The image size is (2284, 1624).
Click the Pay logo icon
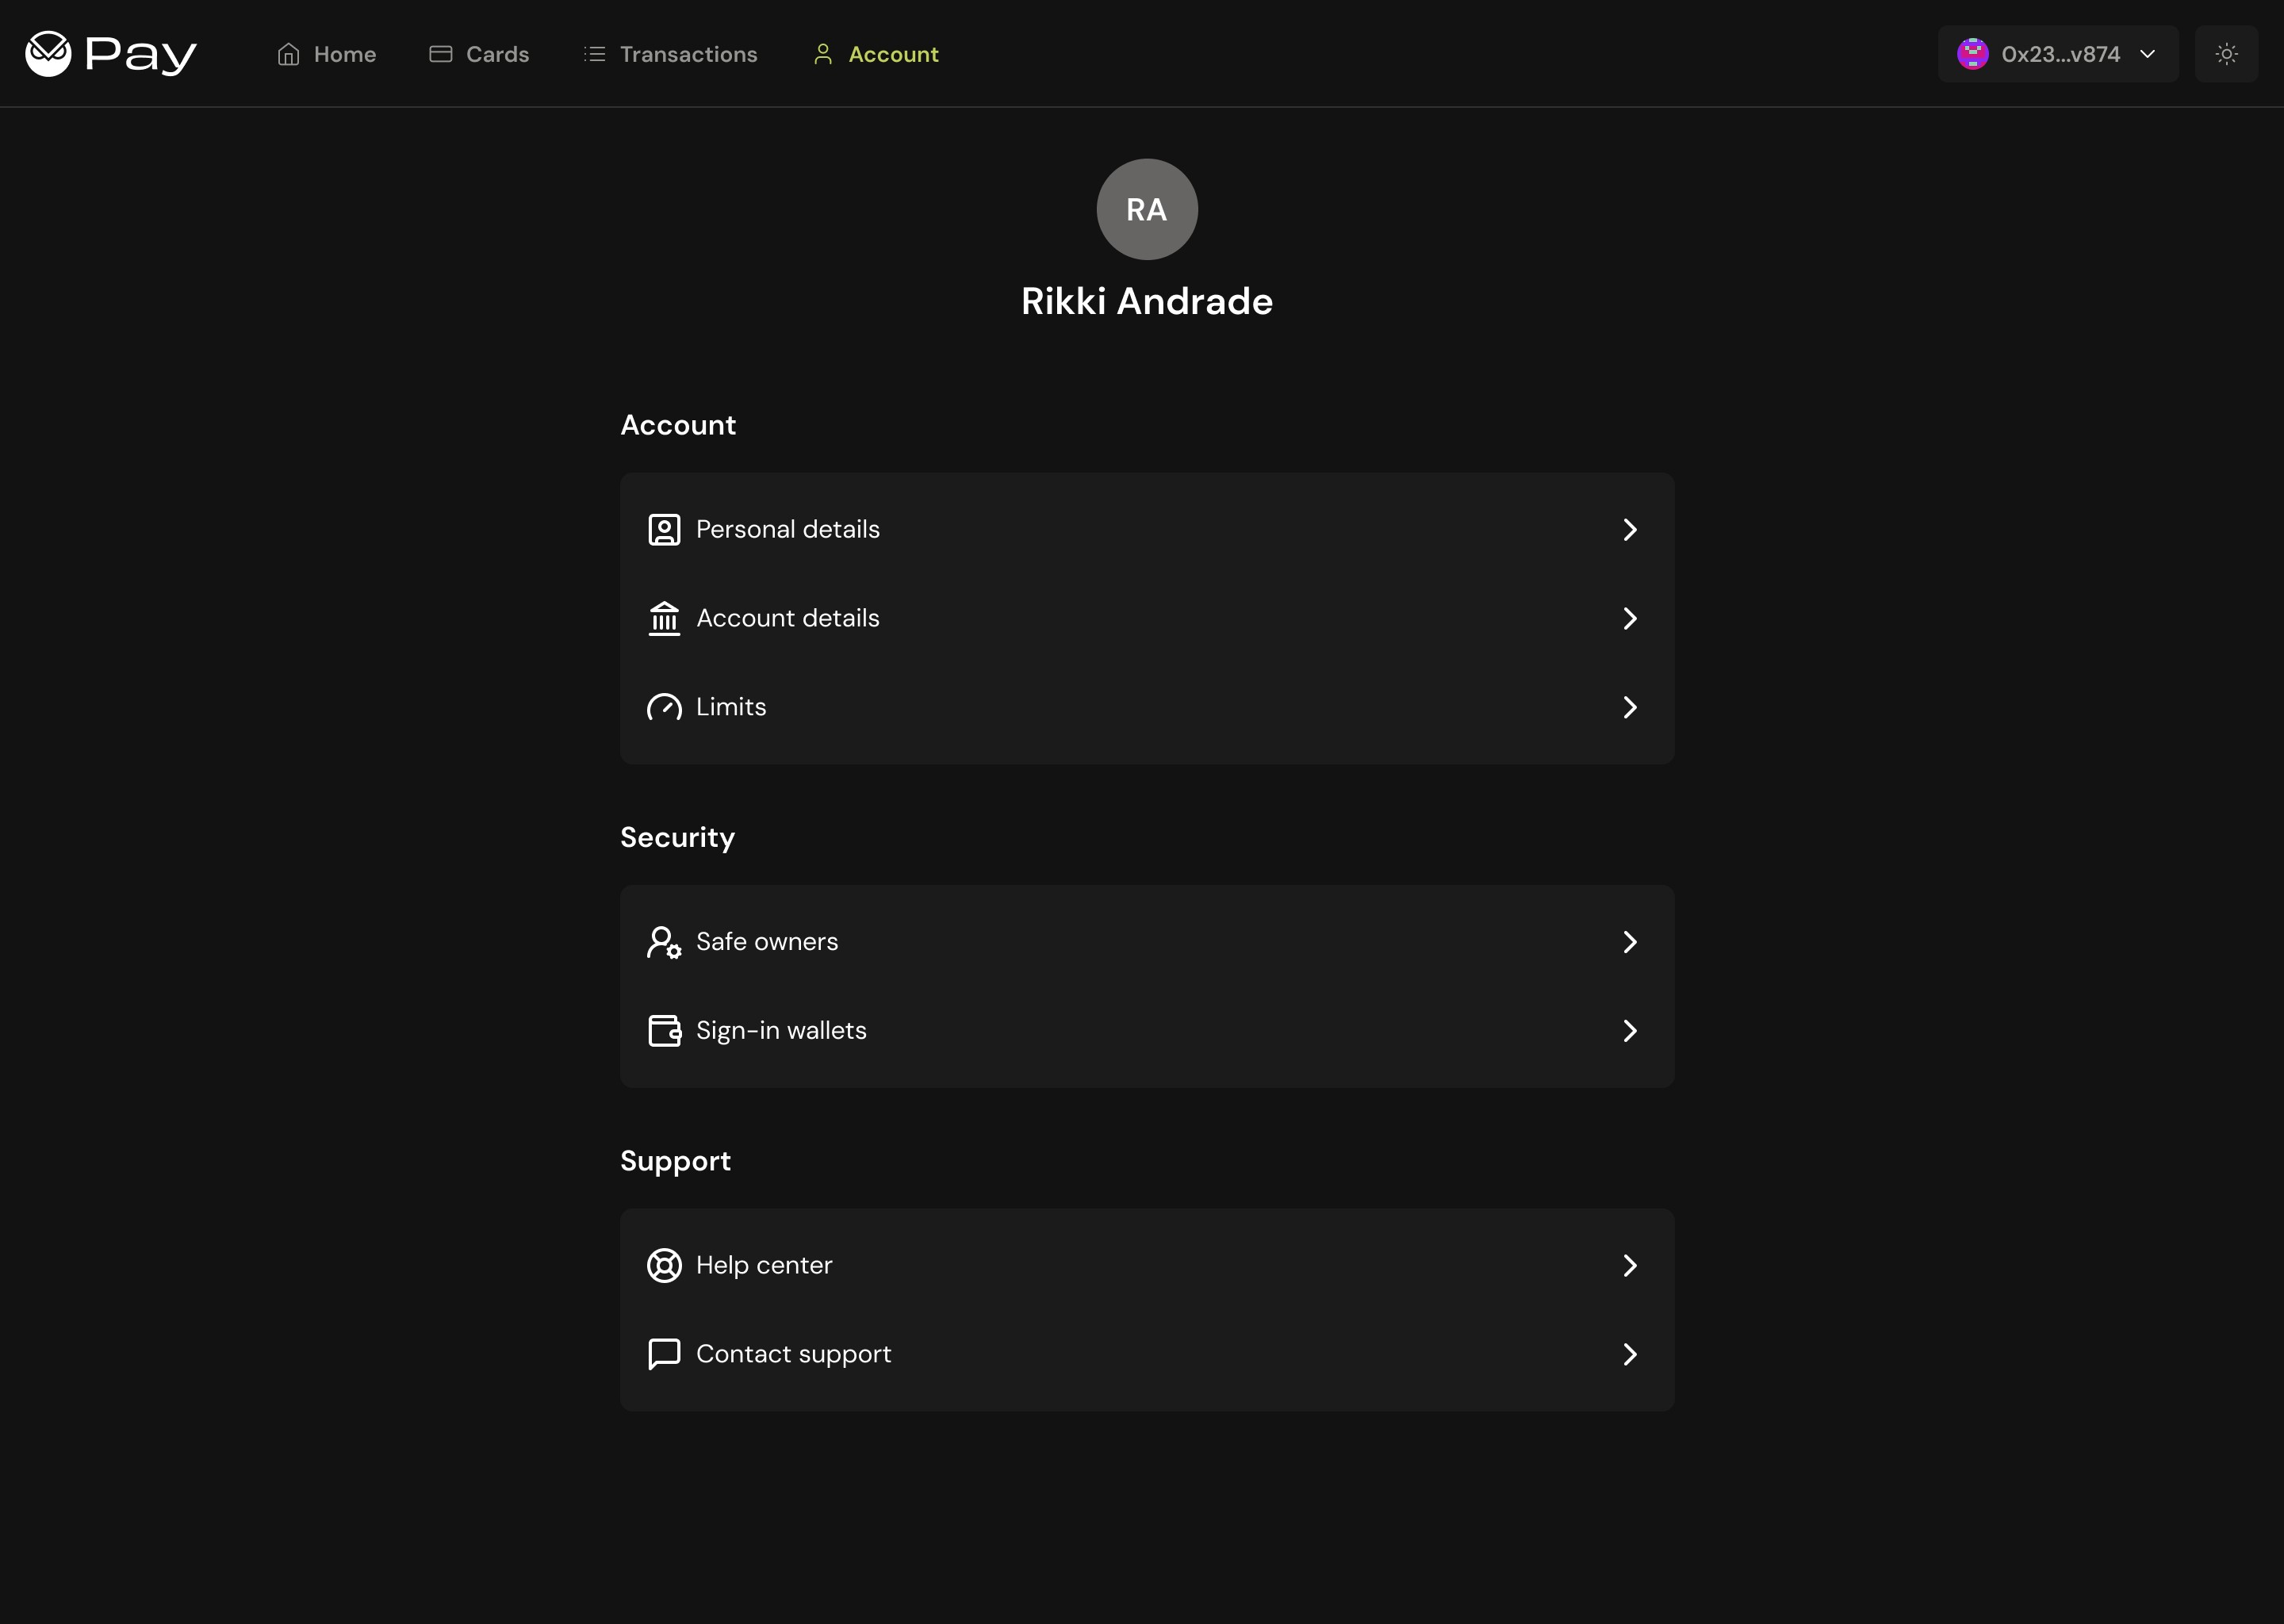[48, 54]
